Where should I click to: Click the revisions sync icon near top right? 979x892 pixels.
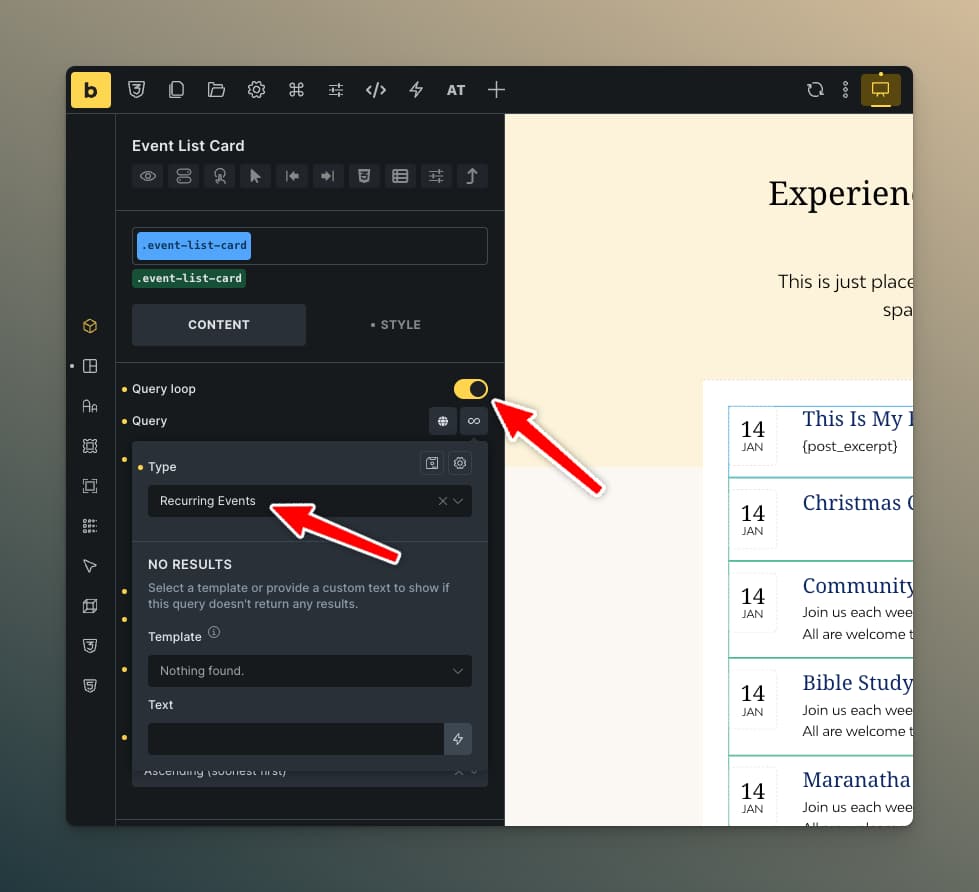click(x=815, y=89)
